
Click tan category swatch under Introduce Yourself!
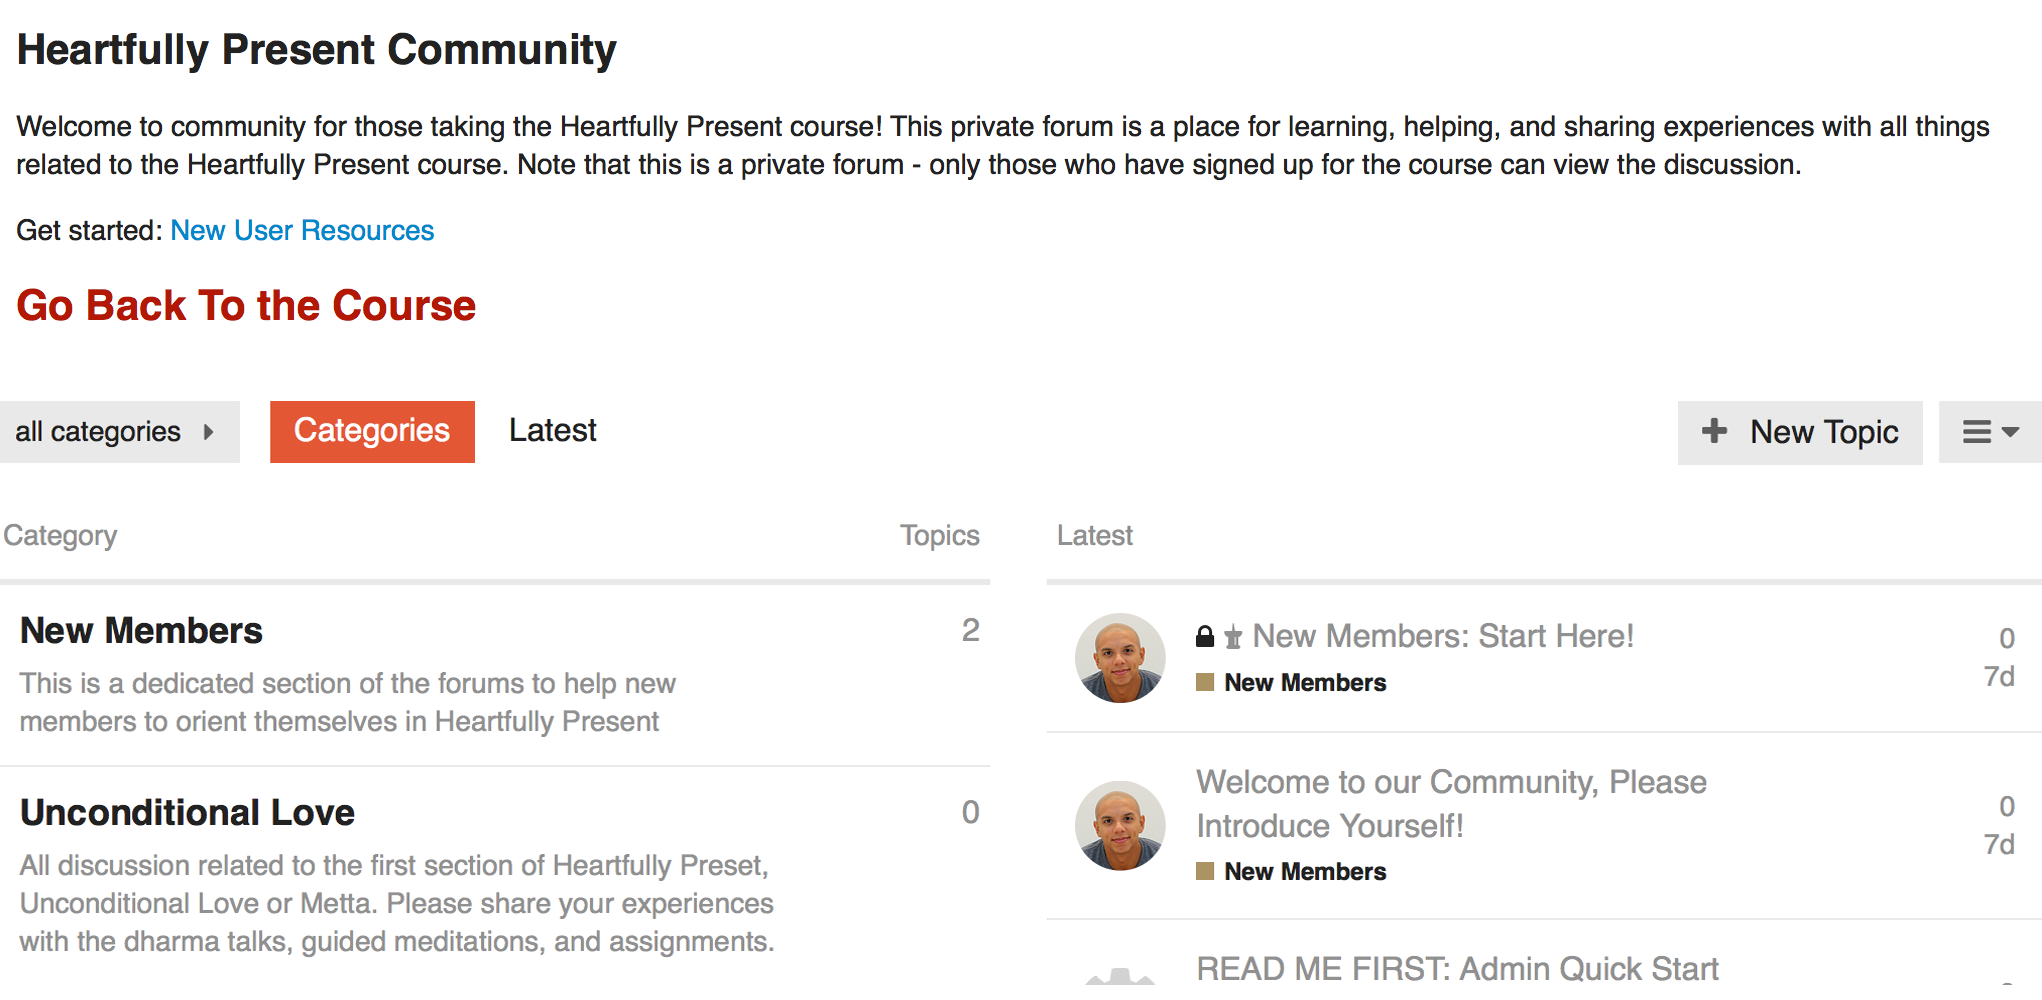tap(1205, 872)
